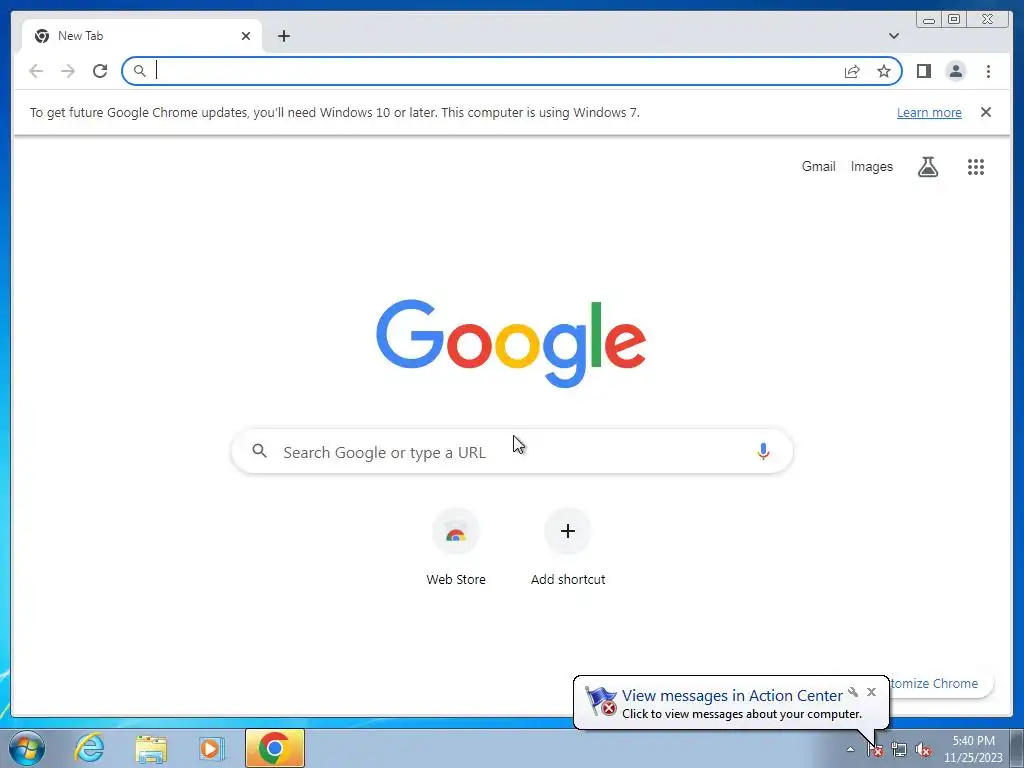Image resolution: width=1024 pixels, height=768 pixels.
Task: Open a new tab with plus button
Action: pos(283,36)
